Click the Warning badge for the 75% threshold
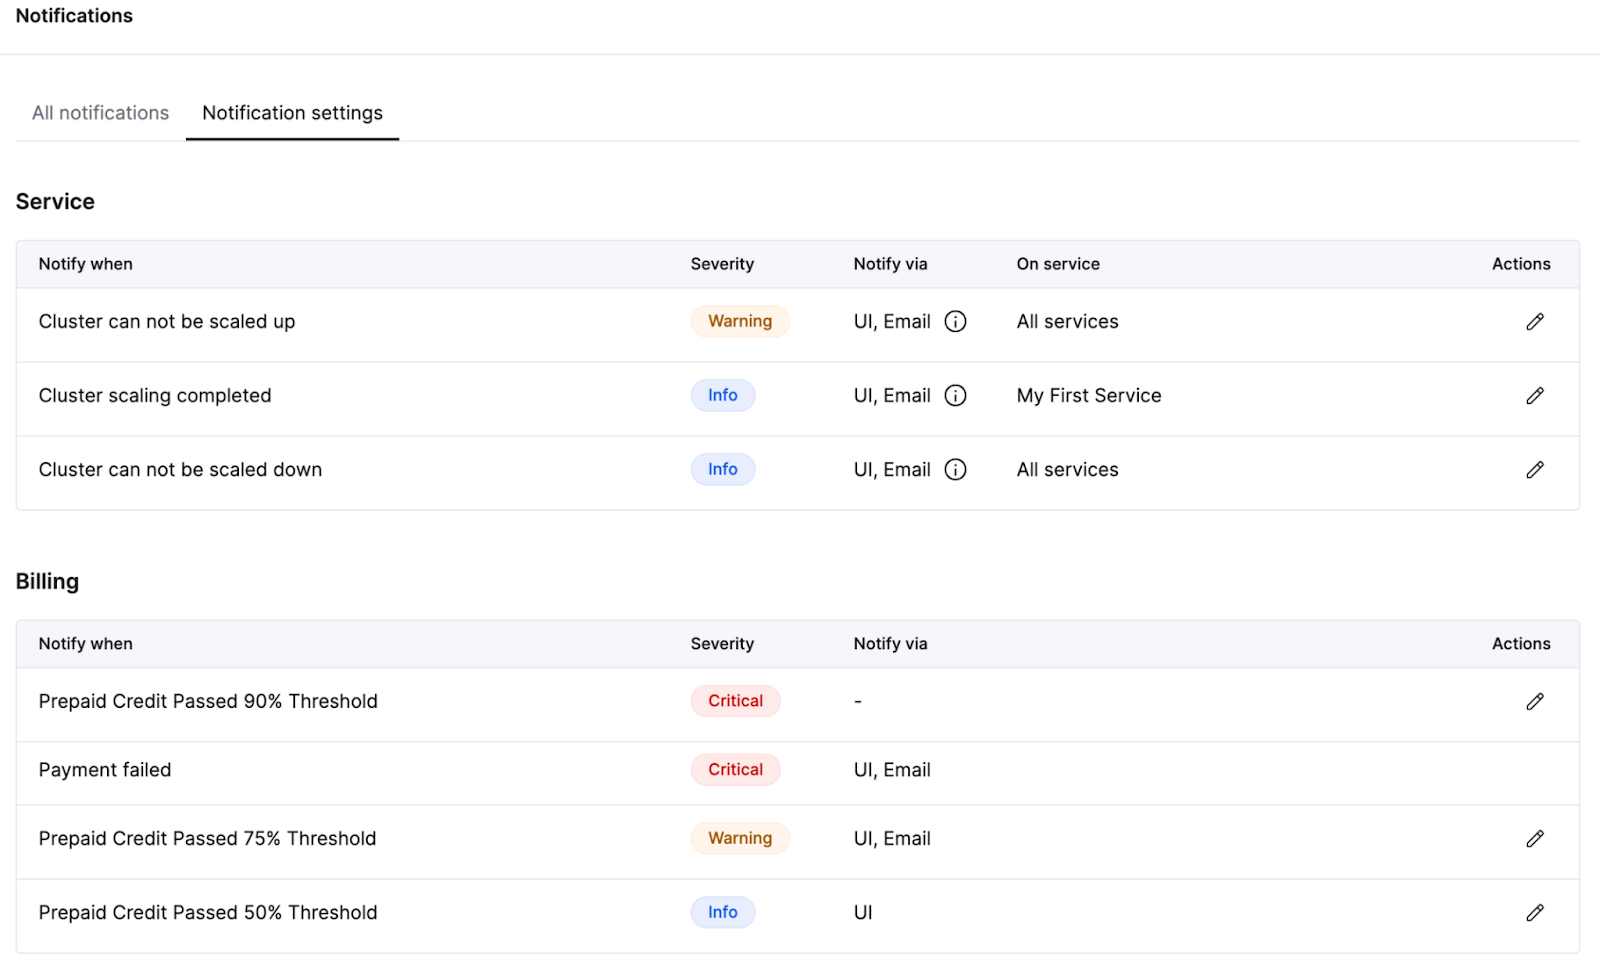Viewport: 1600px width, 976px height. point(739,838)
